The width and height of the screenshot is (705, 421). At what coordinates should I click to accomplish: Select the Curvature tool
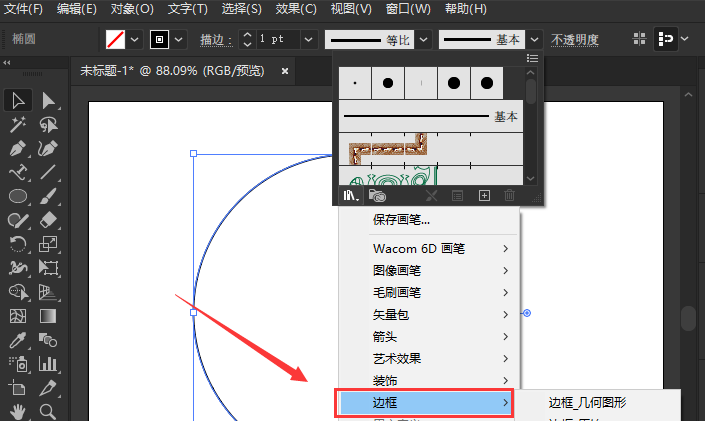48,148
